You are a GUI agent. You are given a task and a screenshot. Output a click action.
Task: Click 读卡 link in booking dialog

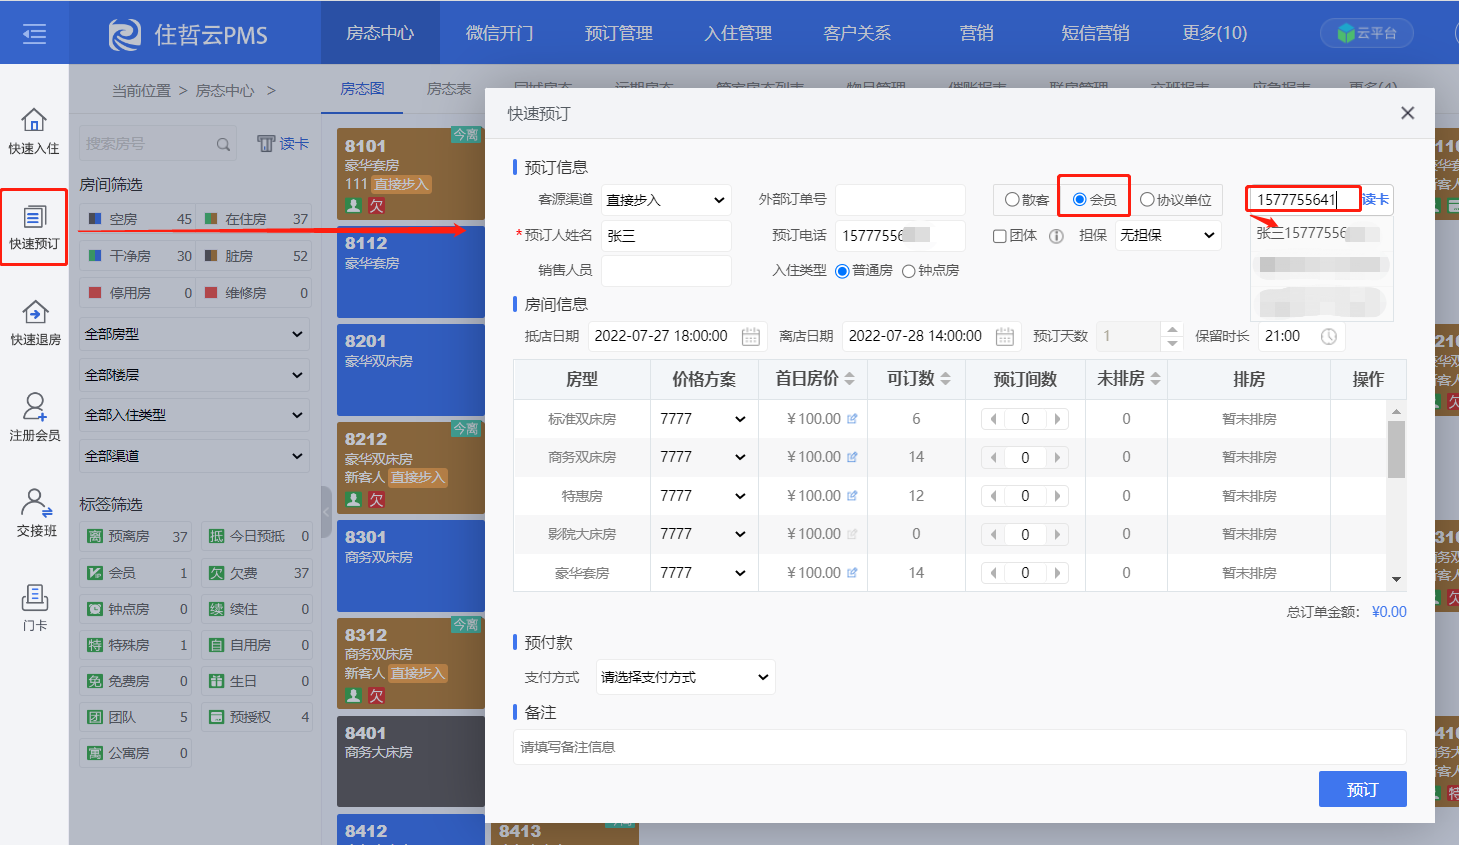click(1375, 200)
